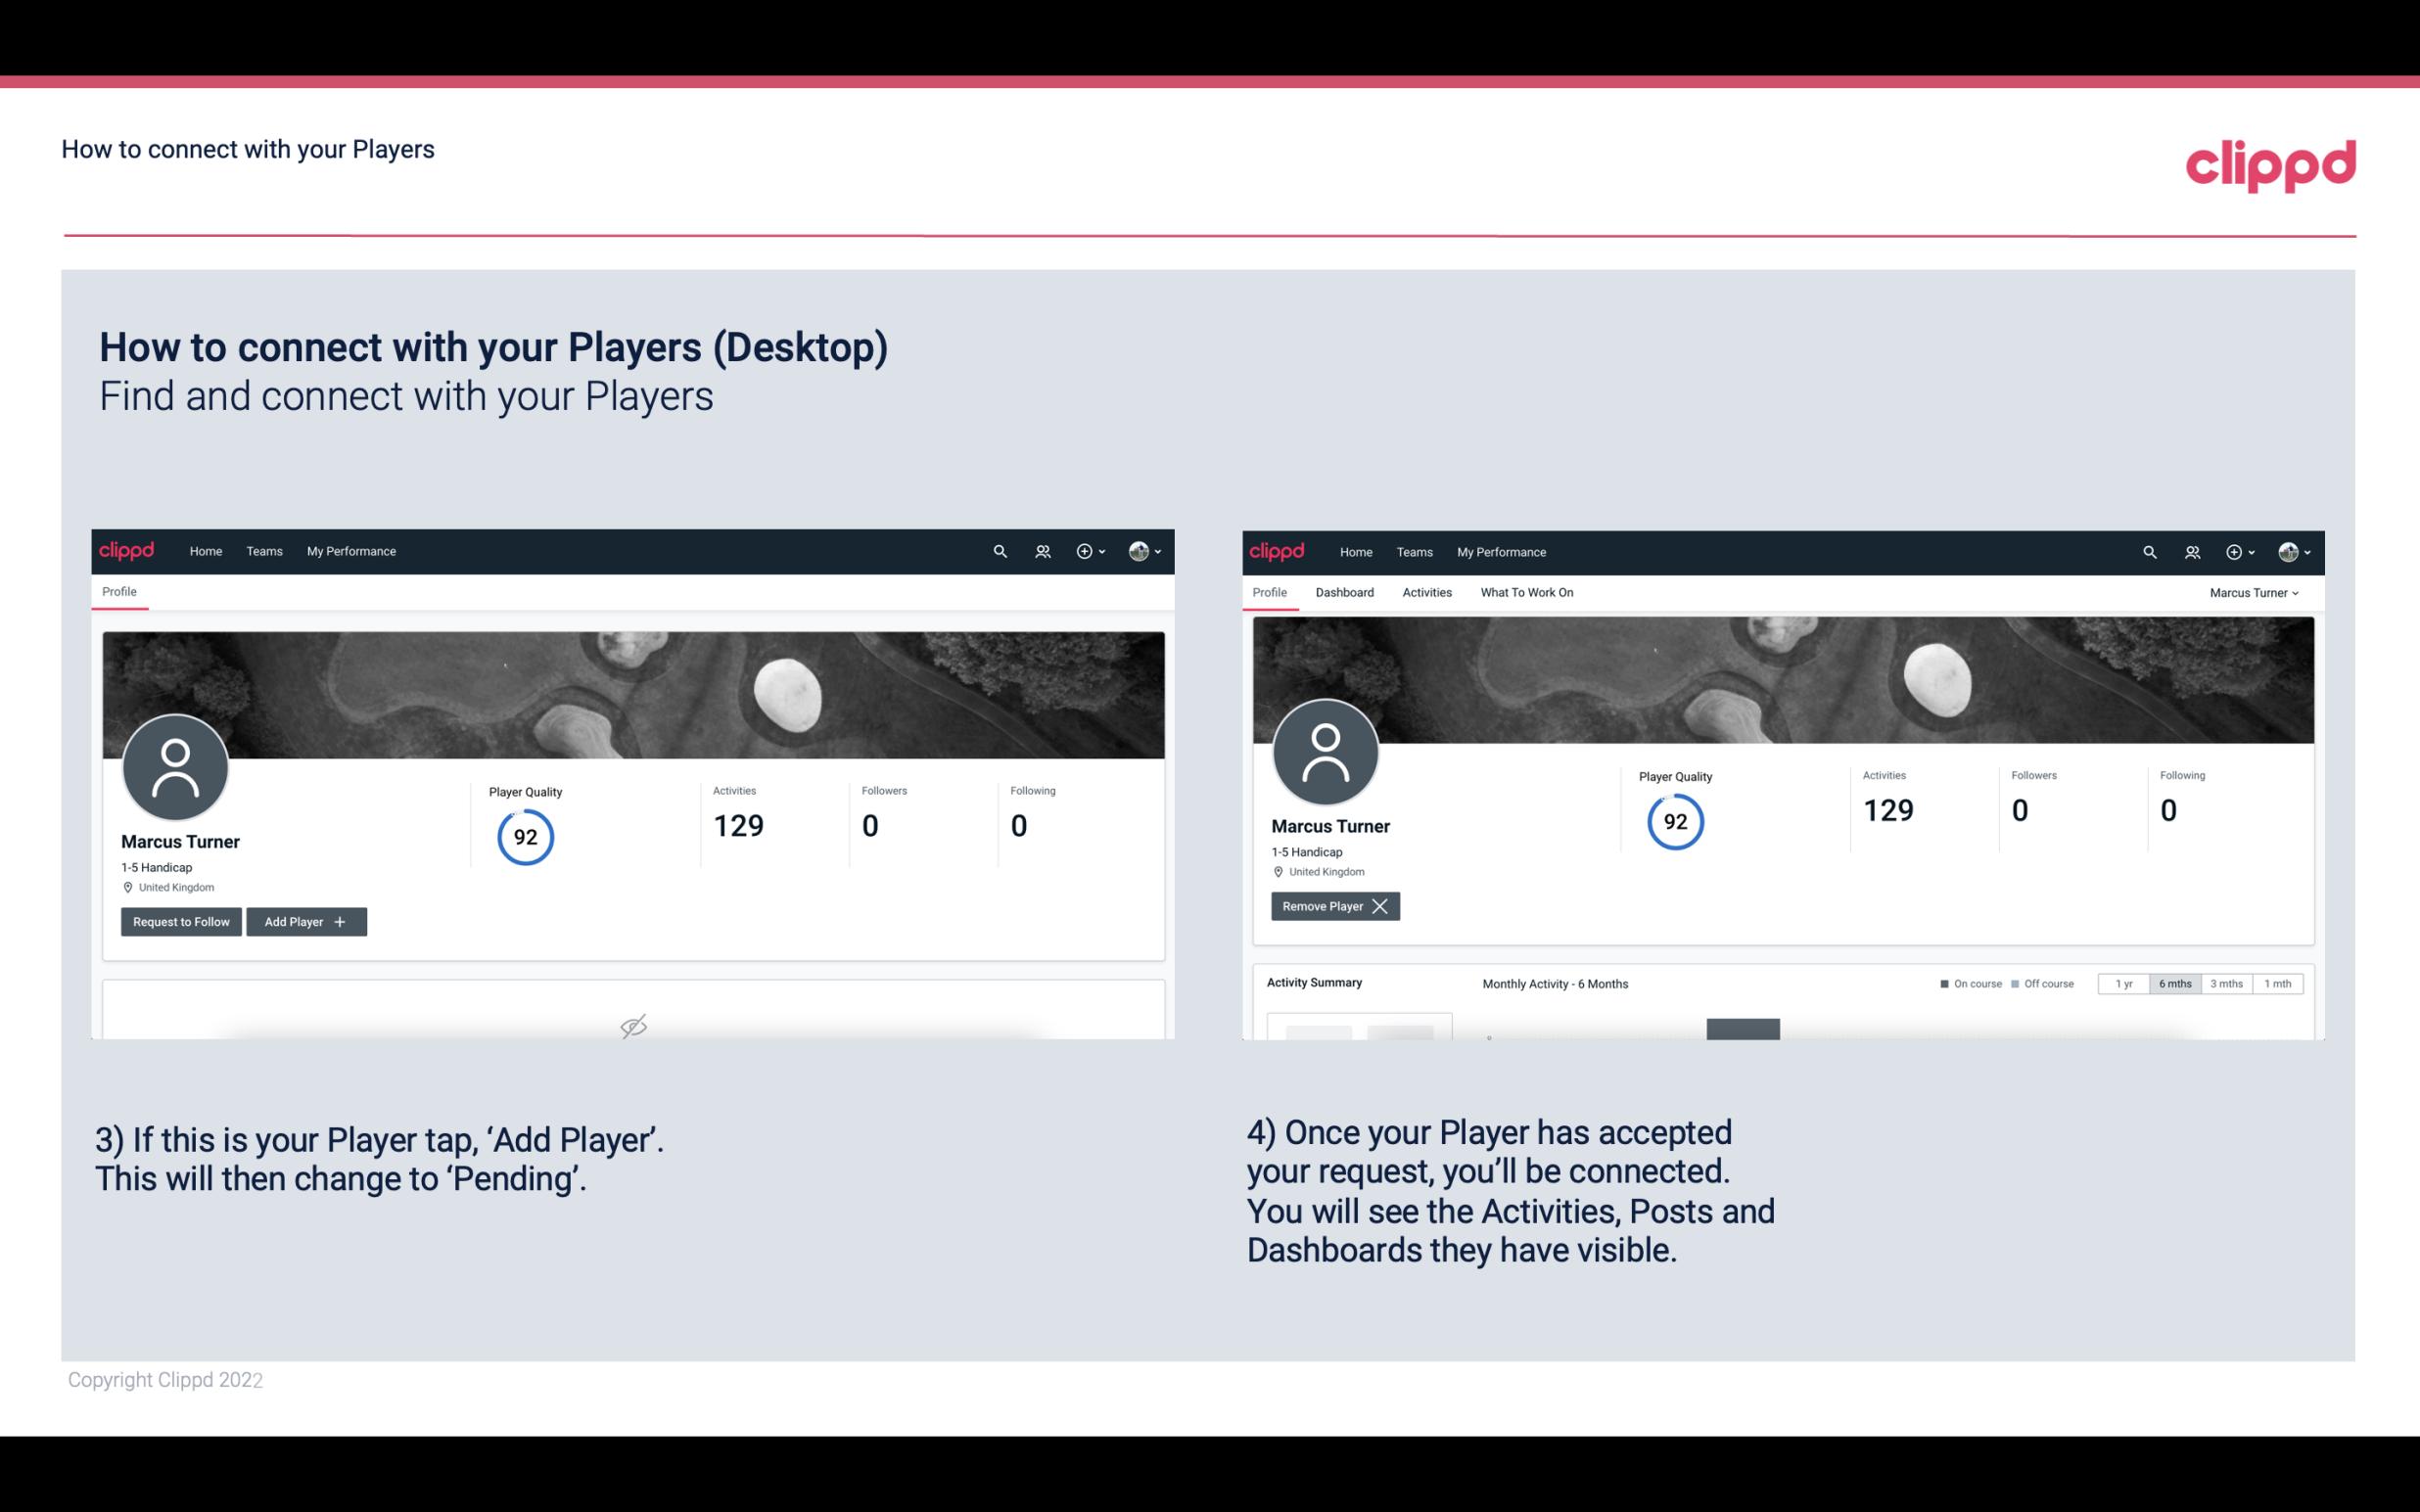Click the 'Remove Player' button right screenshot
The height and width of the screenshot is (1512, 2420).
pos(1332,904)
